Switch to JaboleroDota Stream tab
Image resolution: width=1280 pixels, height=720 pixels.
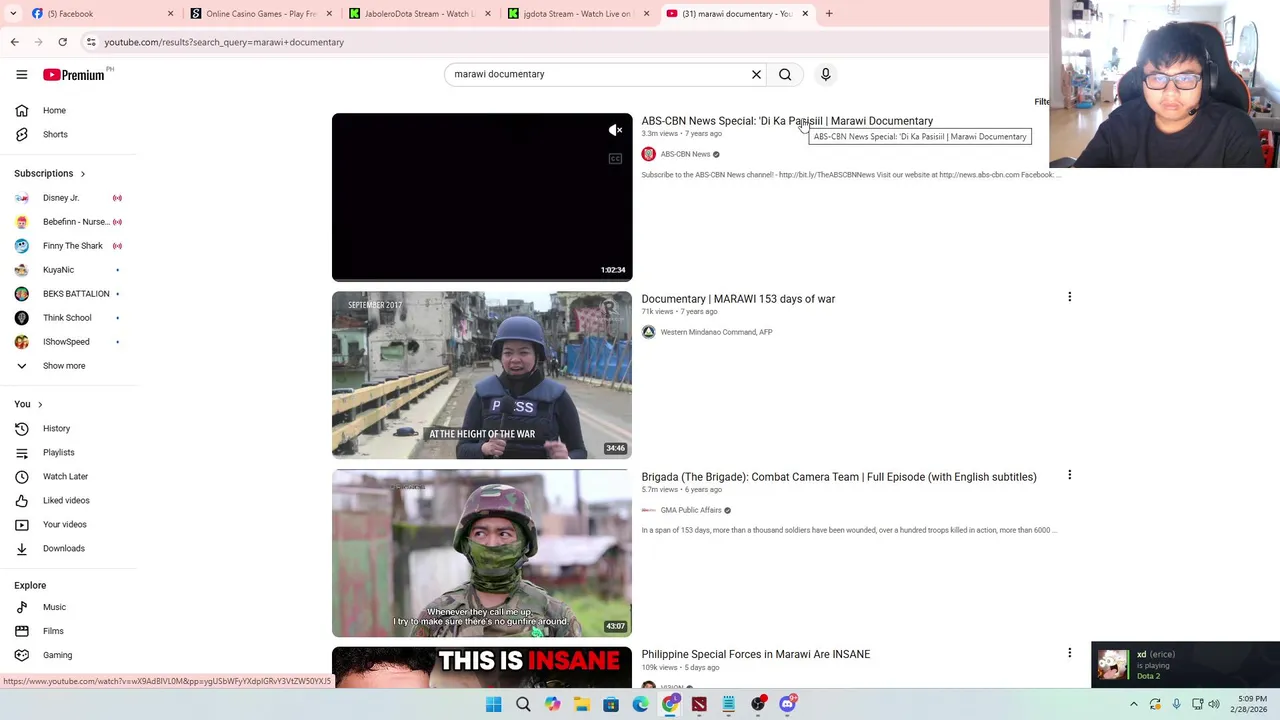[x=419, y=13]
